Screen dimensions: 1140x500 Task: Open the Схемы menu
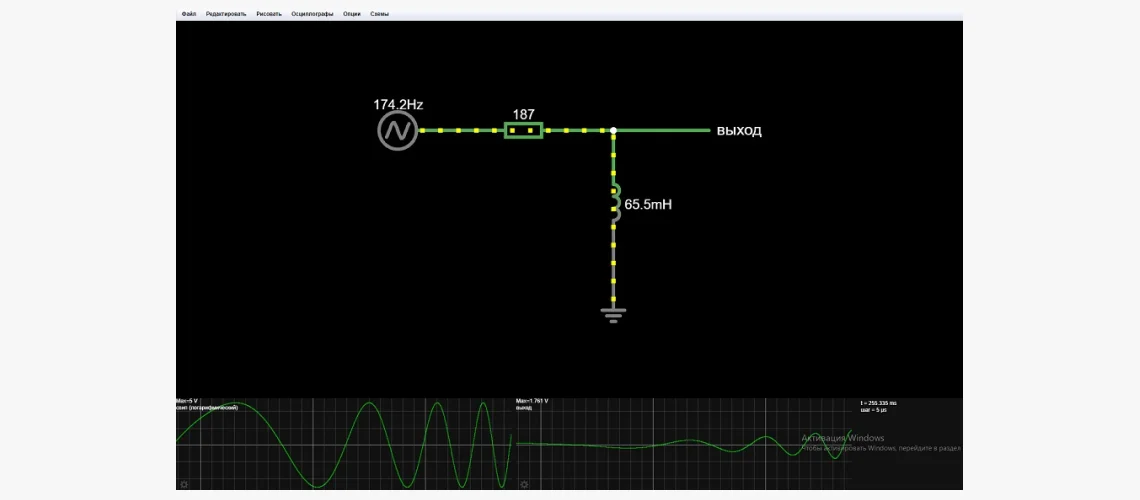click(380, 14)
